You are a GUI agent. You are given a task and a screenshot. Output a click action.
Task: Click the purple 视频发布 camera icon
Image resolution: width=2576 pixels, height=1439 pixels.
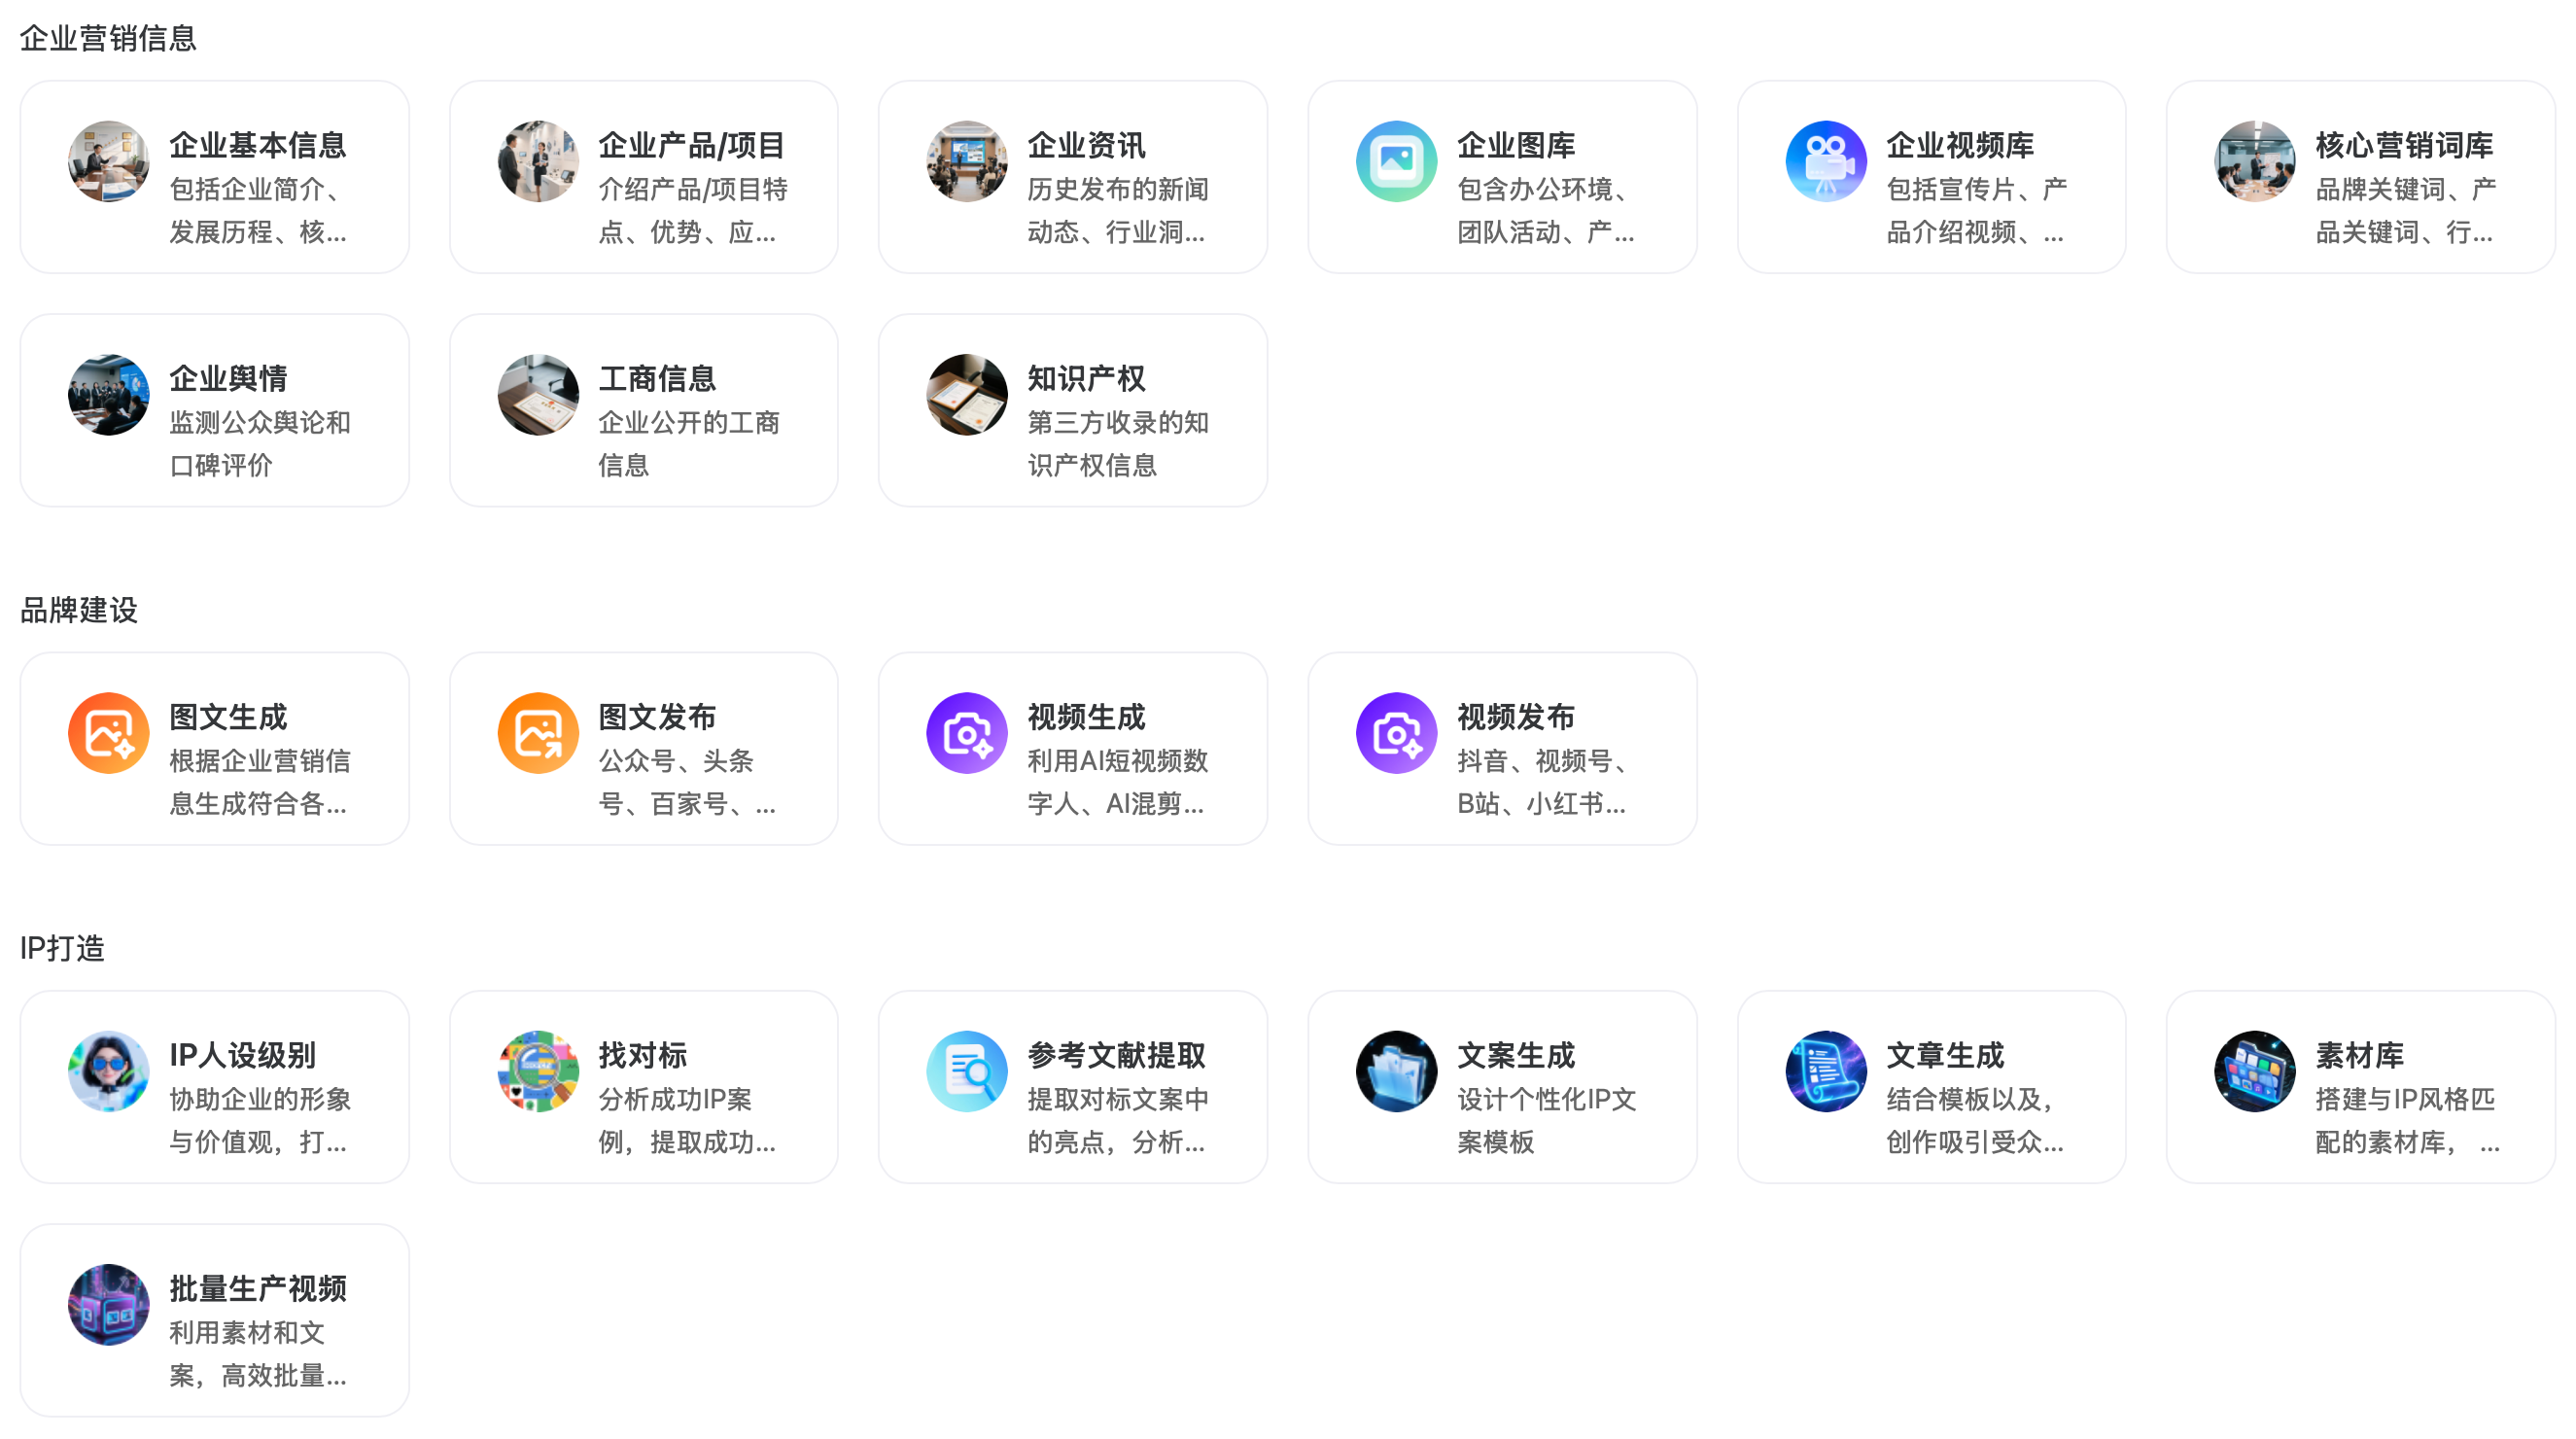pos(1396,733)
